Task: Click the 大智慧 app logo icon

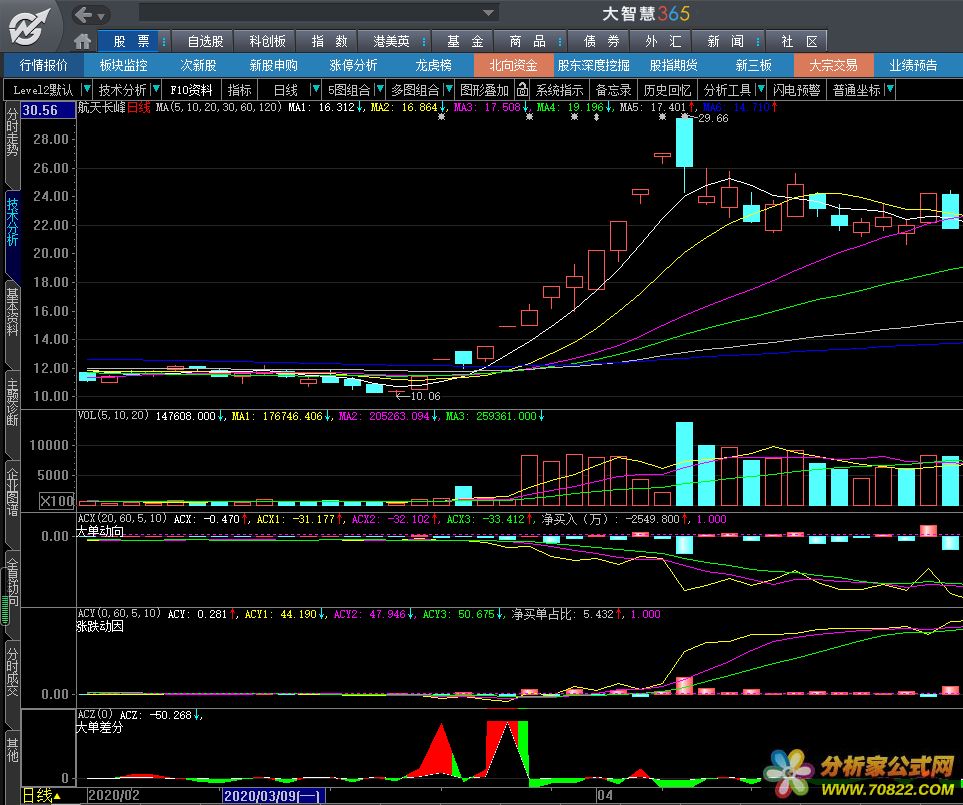Action: pos(28,26)
